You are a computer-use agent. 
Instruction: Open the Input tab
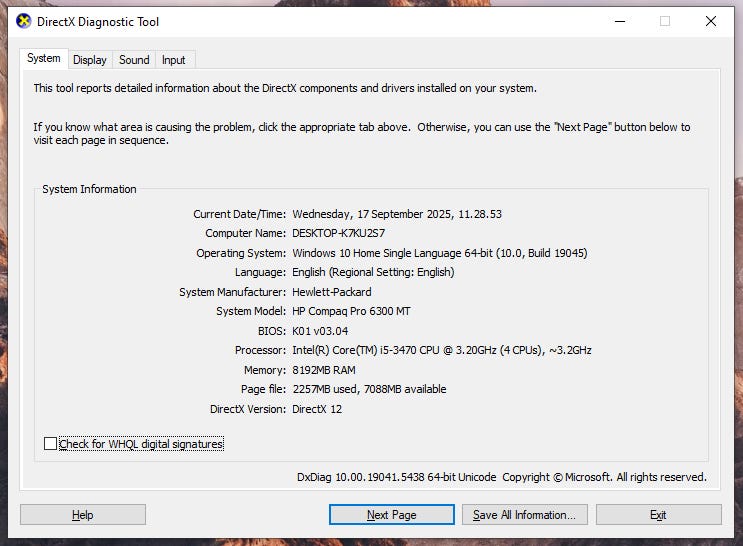173,60
